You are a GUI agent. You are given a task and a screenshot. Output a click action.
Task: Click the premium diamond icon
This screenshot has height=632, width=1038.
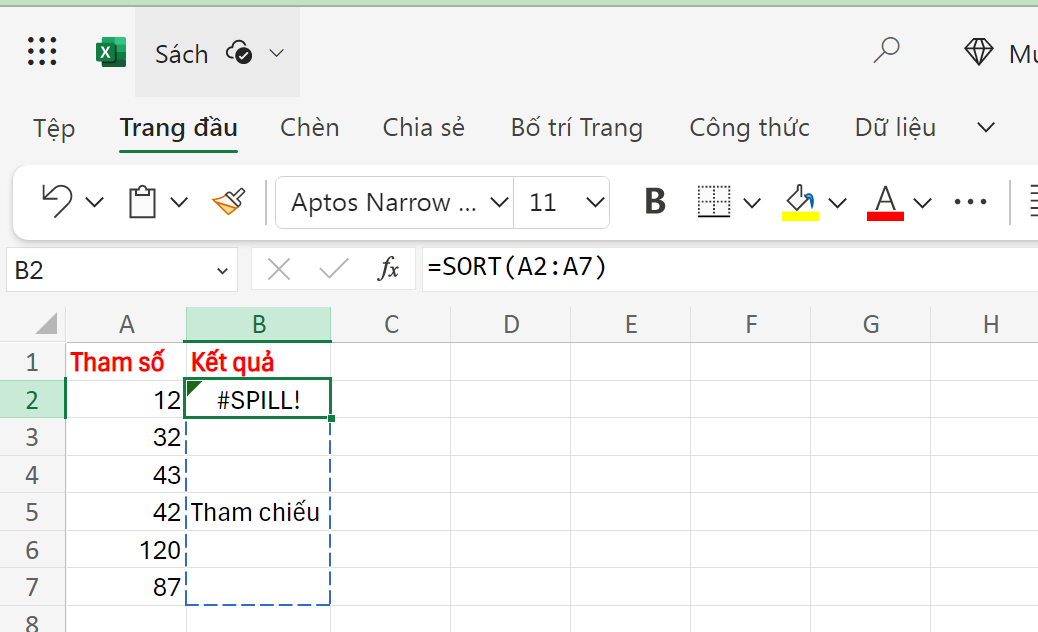(x=978, y=52)
